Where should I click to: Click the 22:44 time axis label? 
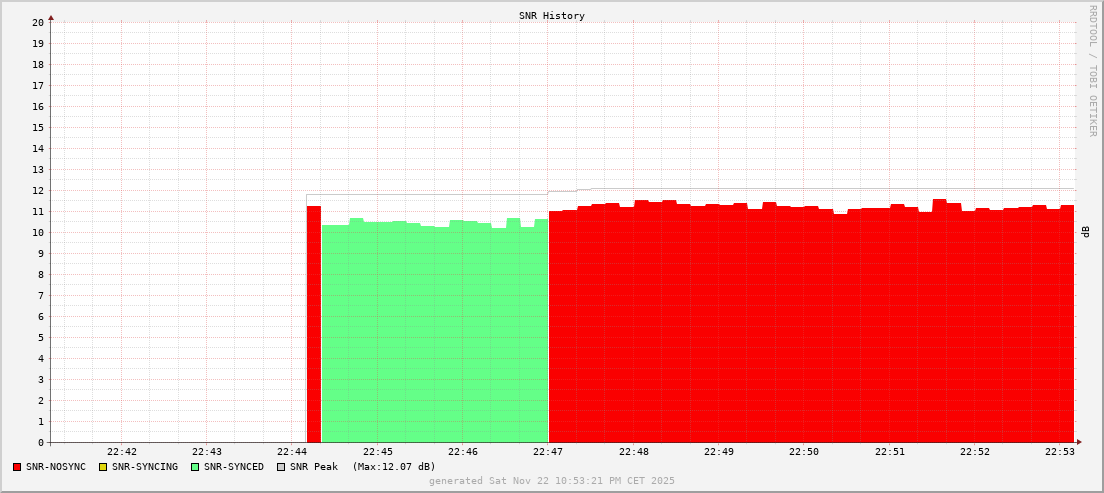click(x=292, y=452)
